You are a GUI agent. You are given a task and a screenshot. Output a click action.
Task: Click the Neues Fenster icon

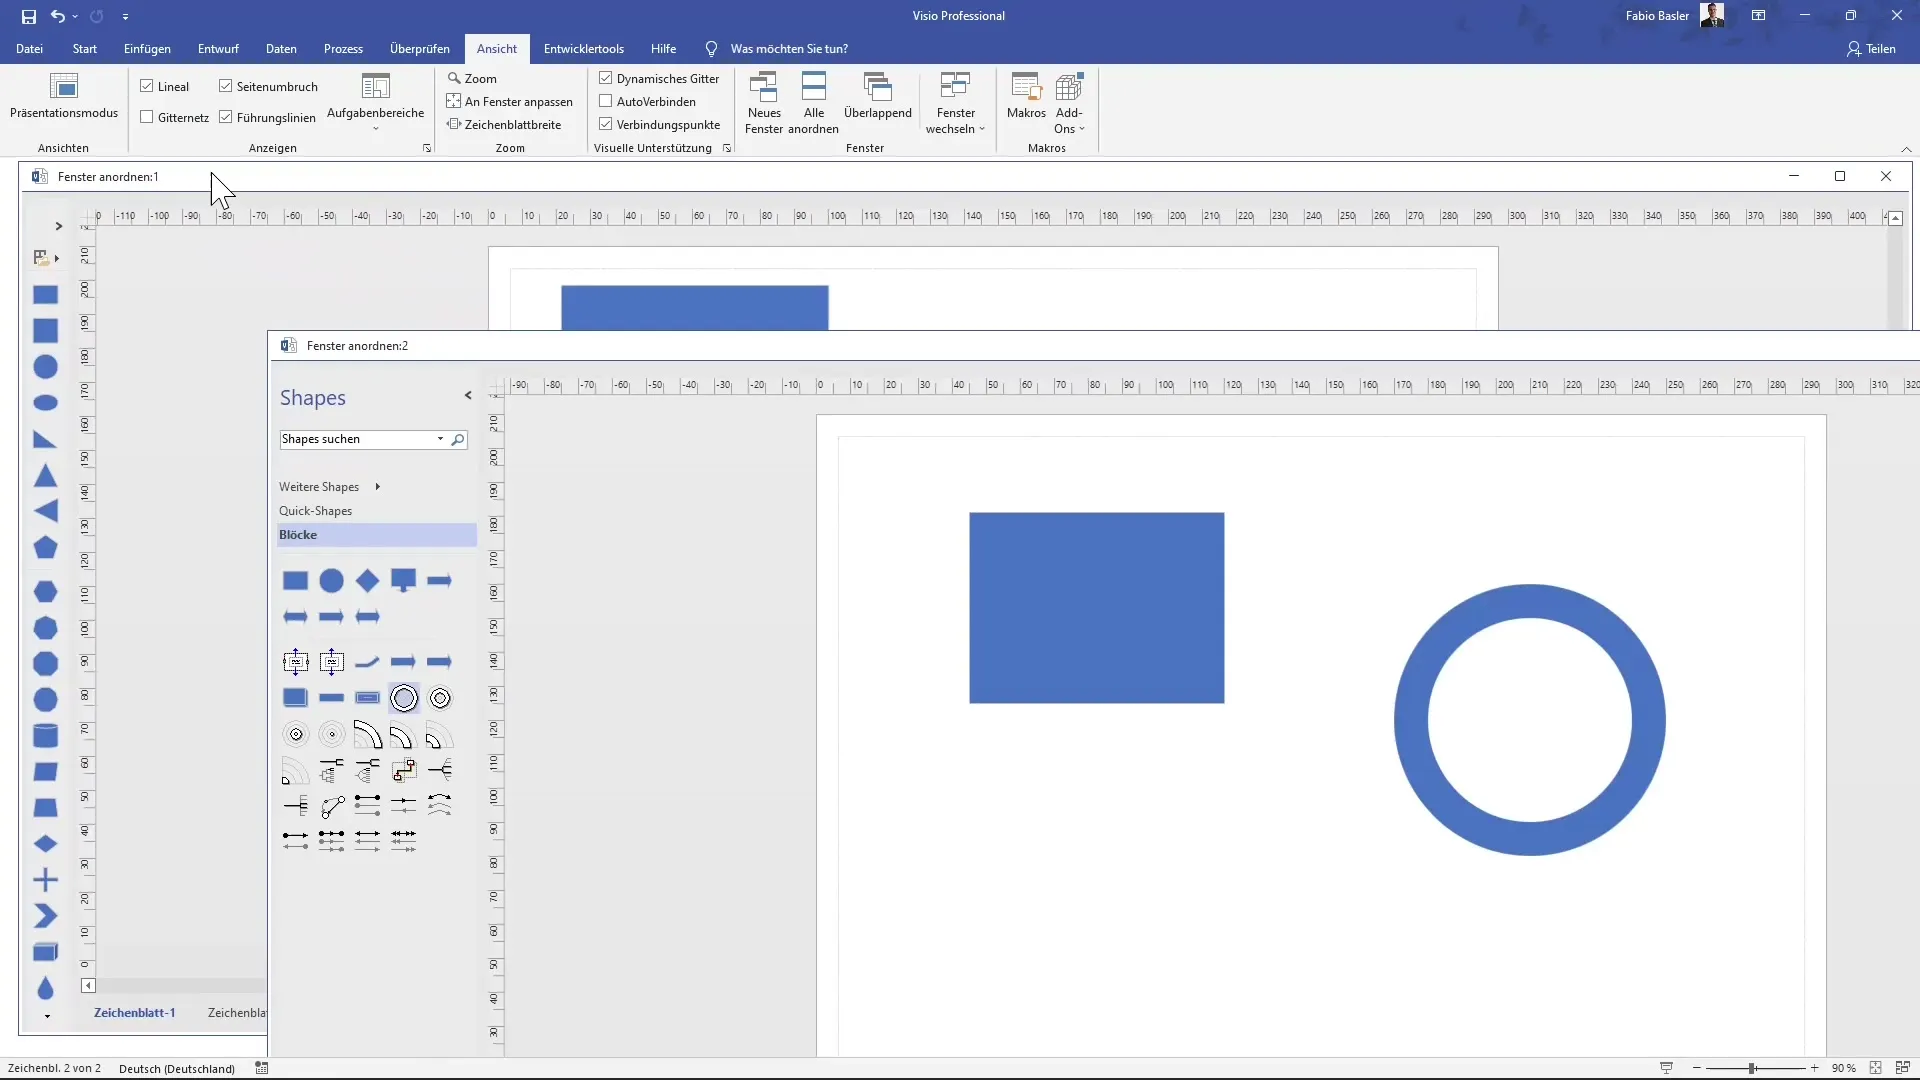(764, 103)
